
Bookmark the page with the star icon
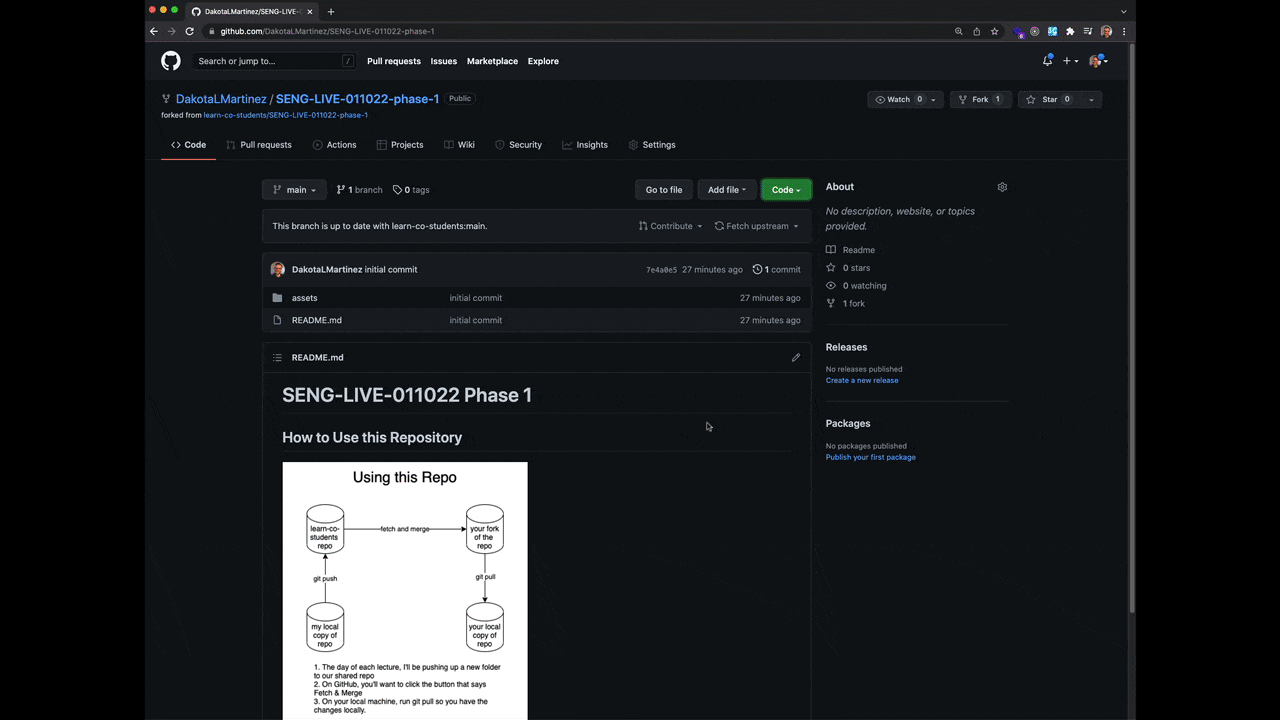[994, 31]
